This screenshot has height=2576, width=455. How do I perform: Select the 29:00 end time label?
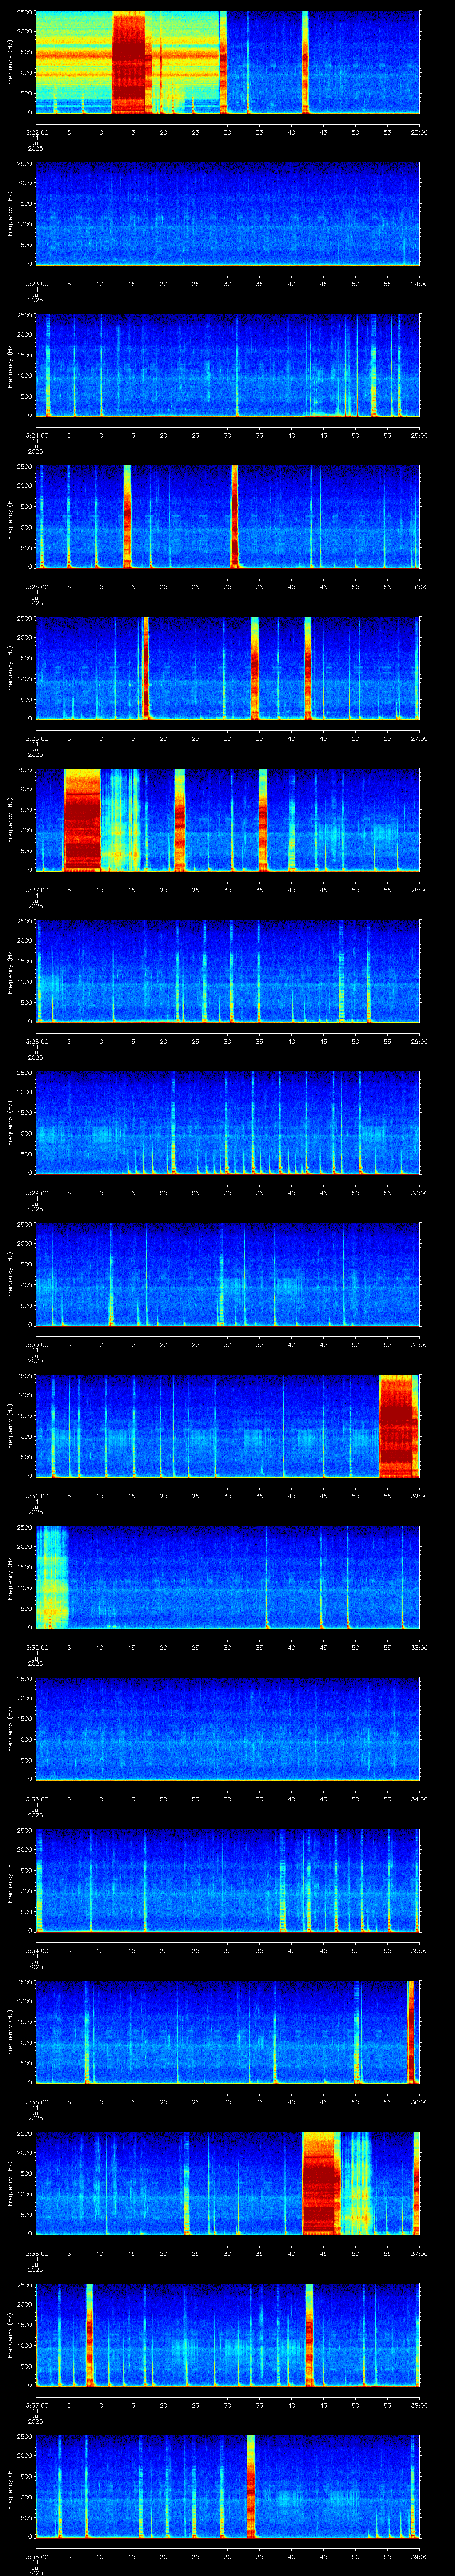[418, 1041]
